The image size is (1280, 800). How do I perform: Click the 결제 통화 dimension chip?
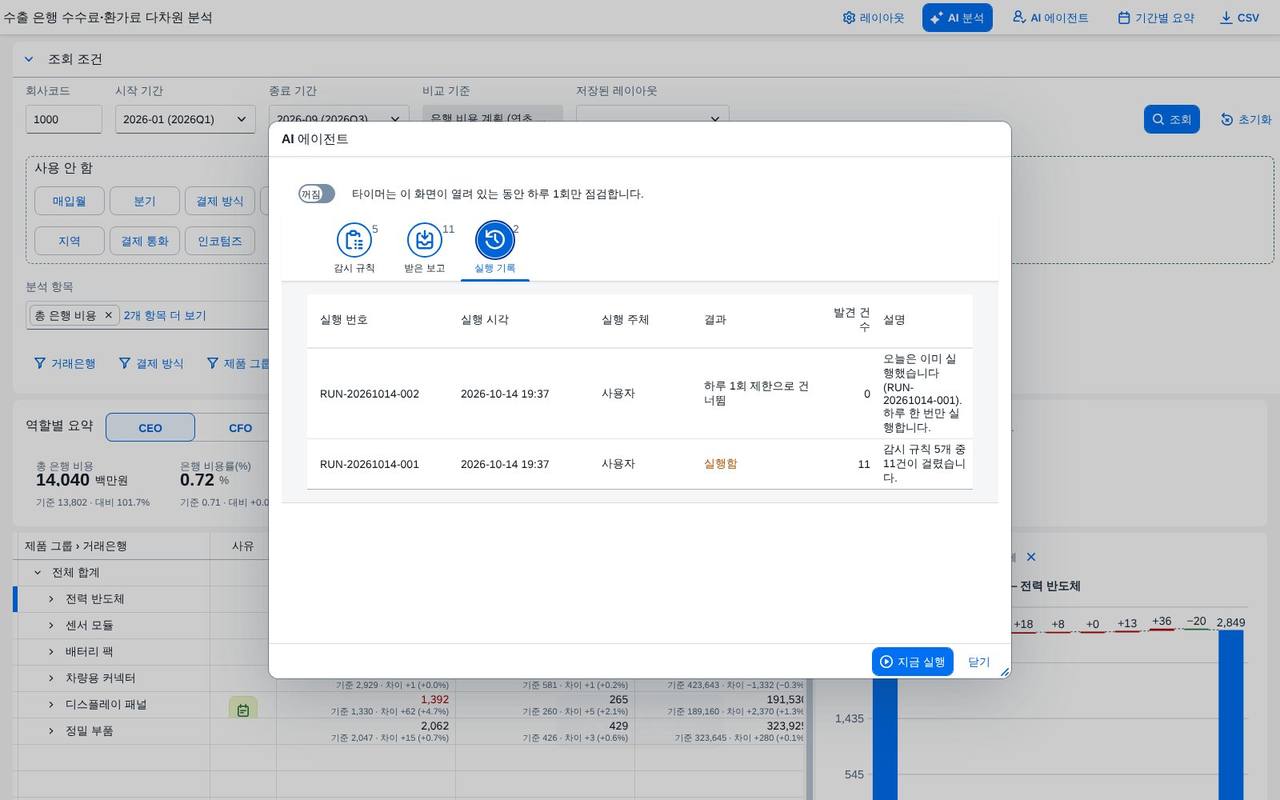coord(145,241)
